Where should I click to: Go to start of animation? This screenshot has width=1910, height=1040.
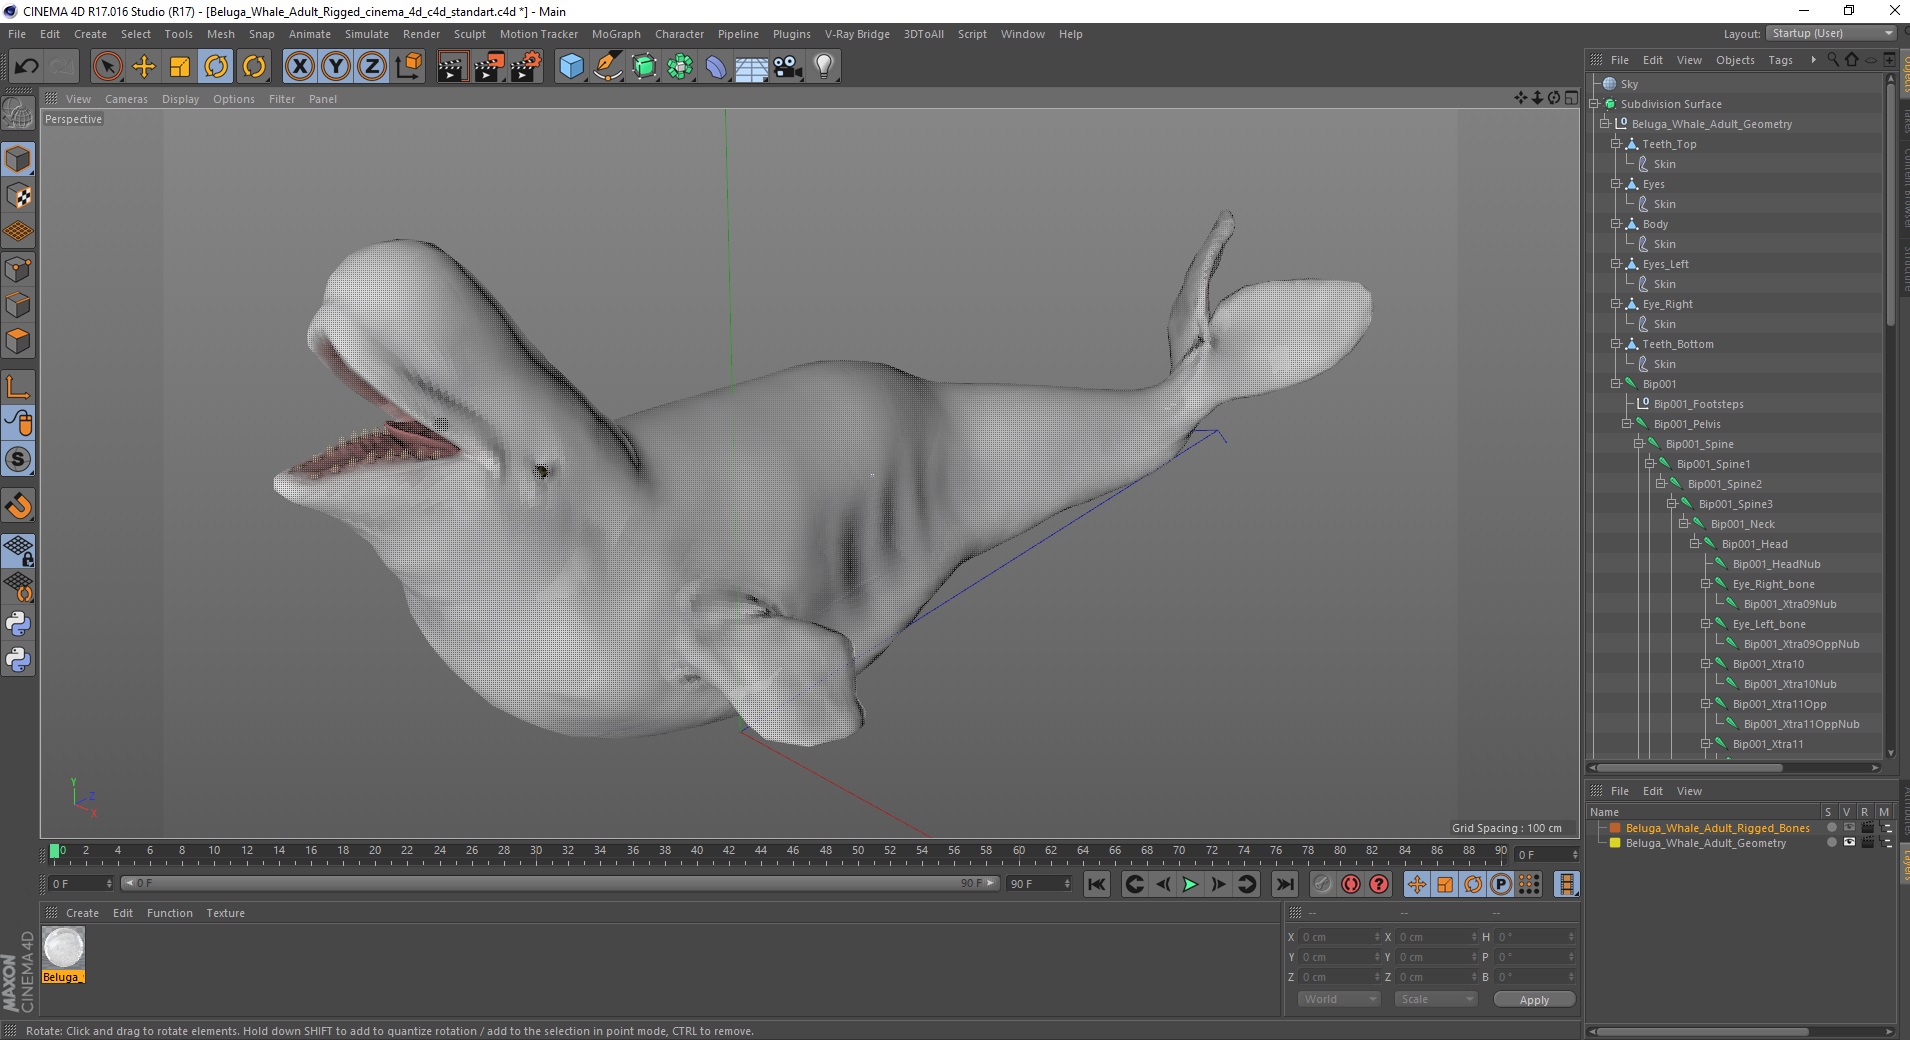tap(1097, 884)
